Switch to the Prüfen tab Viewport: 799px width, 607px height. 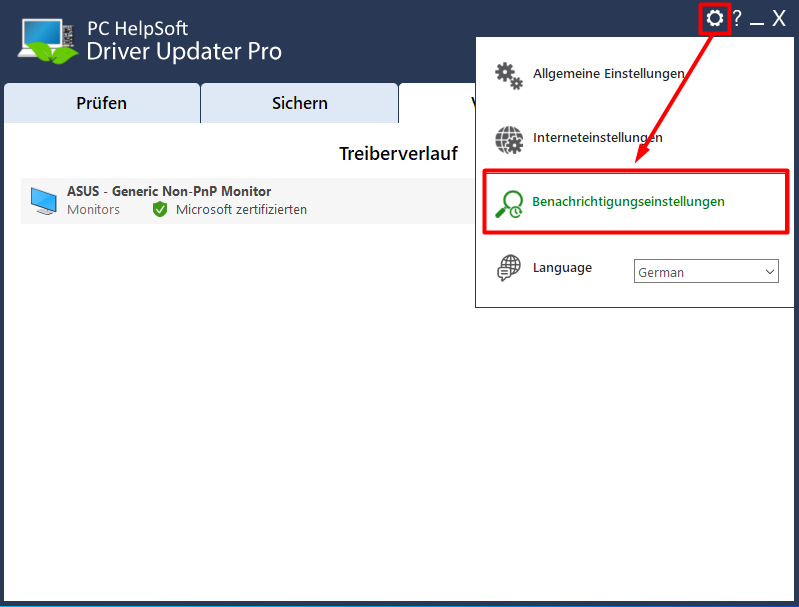coord(101,103)
